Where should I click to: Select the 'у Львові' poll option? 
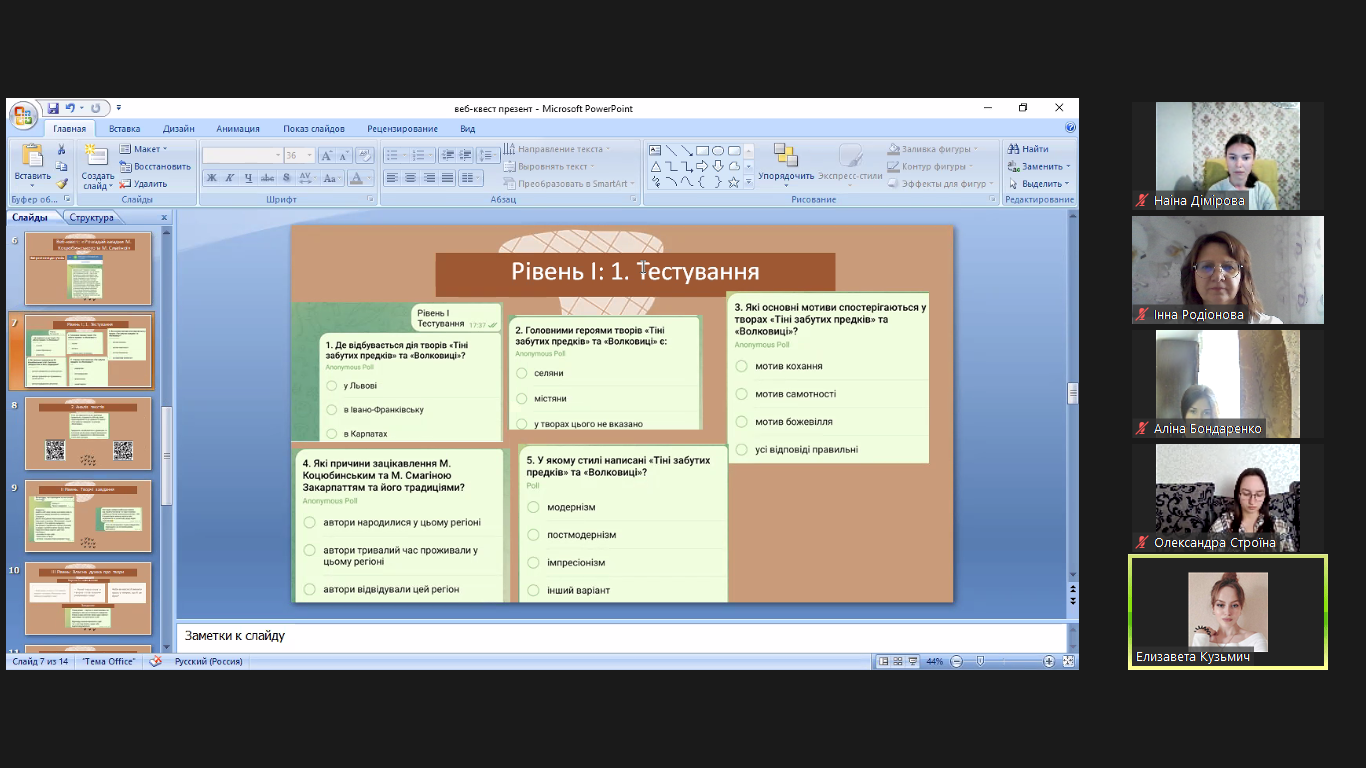point(332,386)
